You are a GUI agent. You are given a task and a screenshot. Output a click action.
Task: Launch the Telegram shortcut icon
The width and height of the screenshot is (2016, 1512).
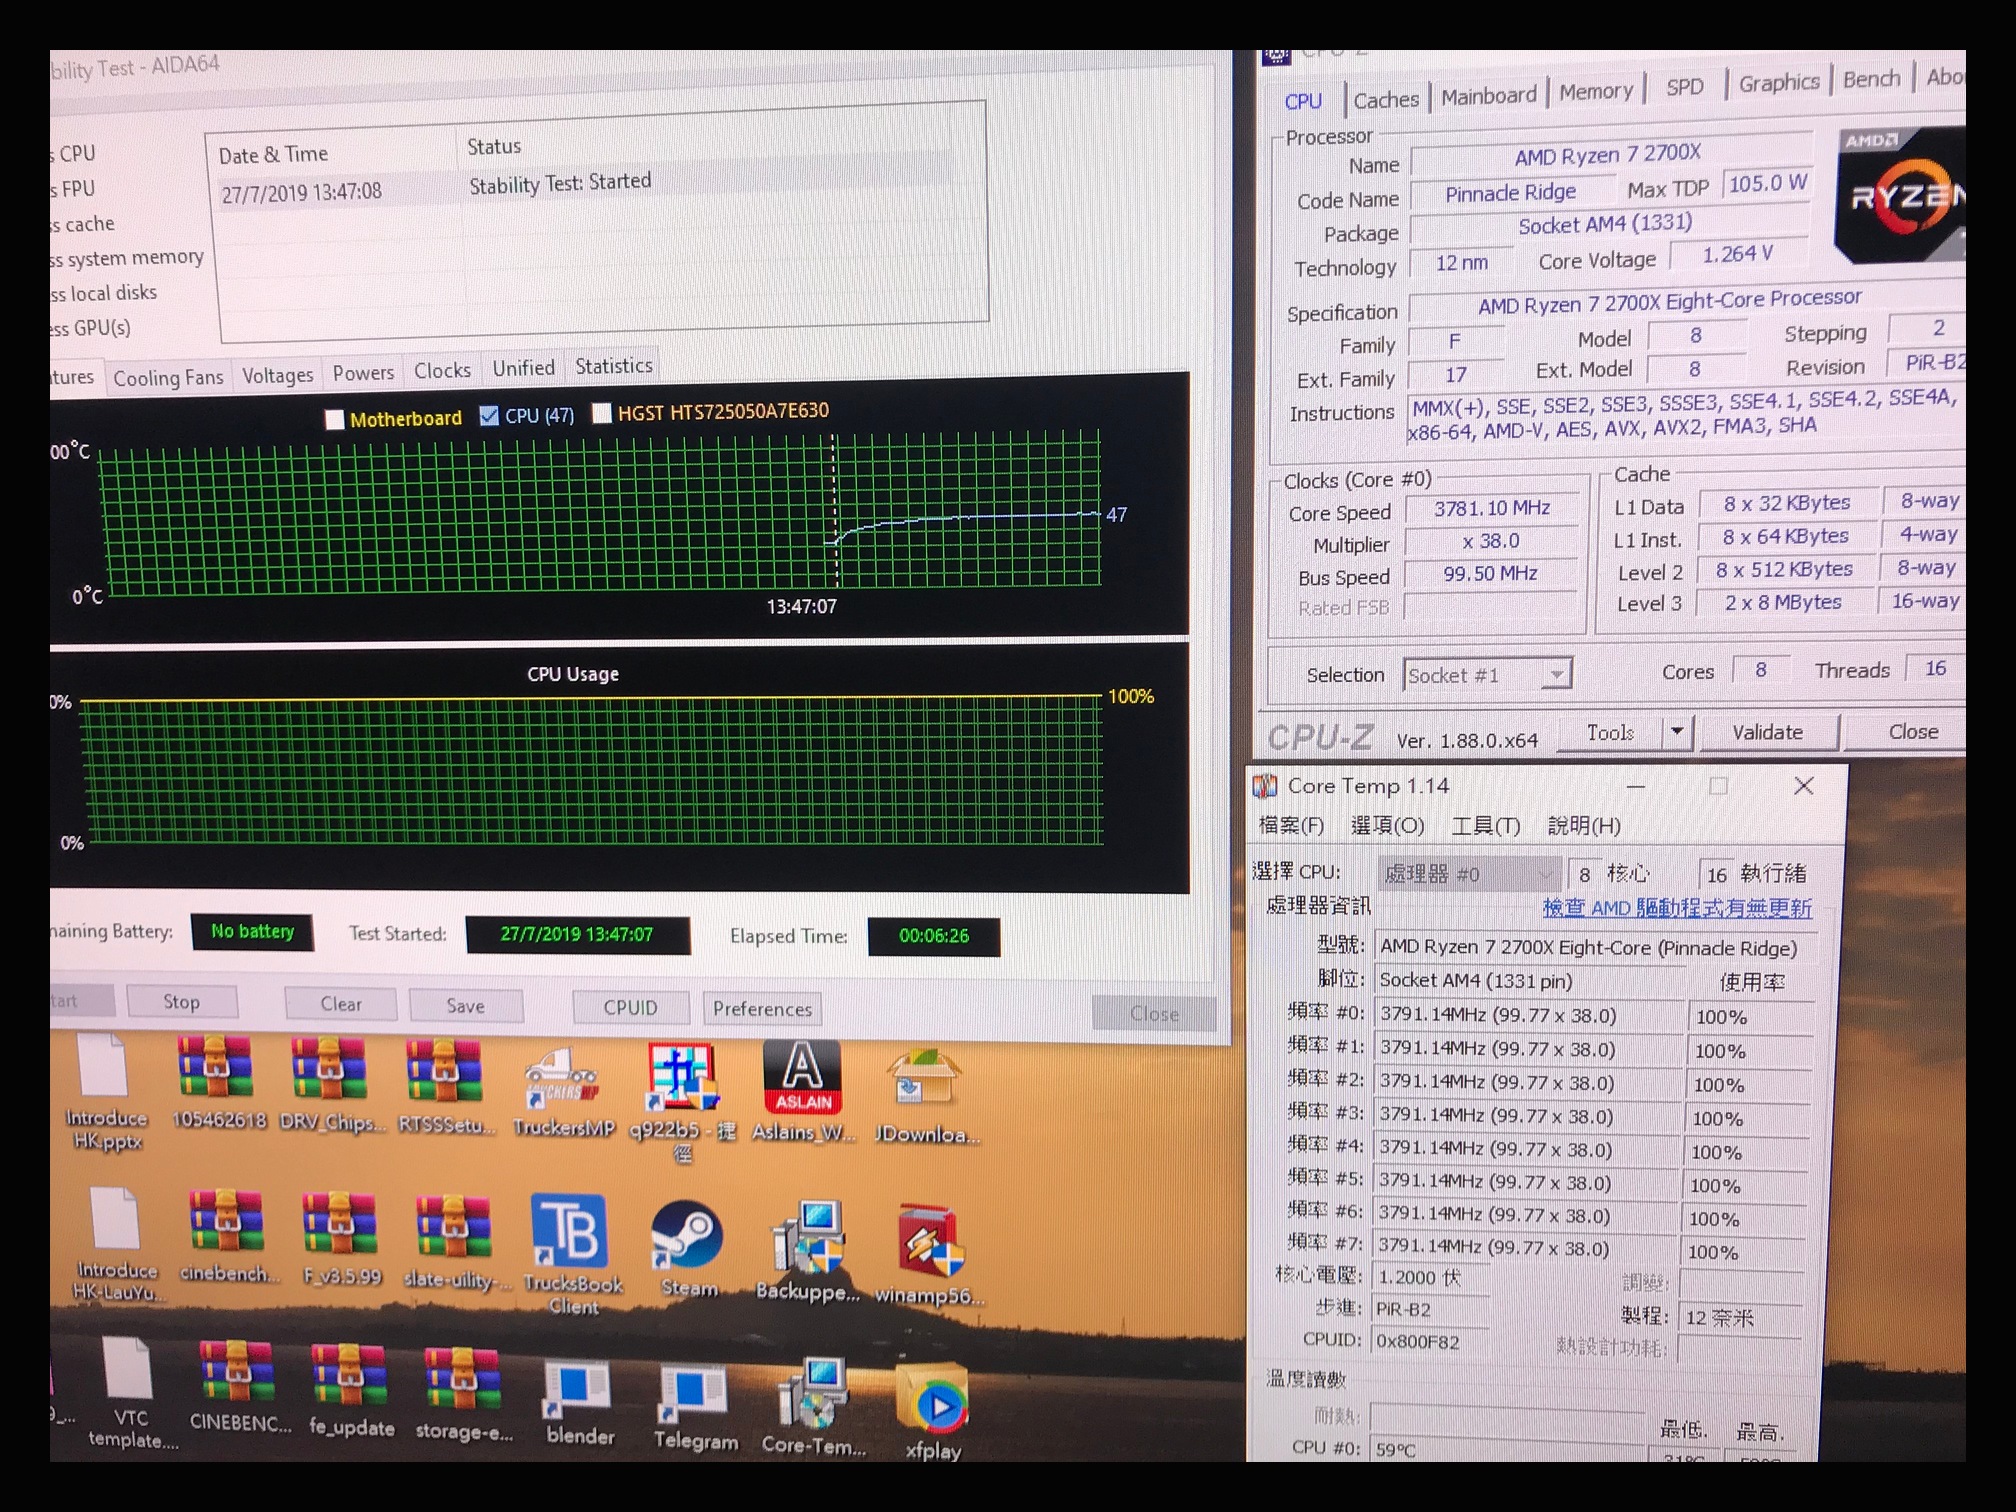694,1408
